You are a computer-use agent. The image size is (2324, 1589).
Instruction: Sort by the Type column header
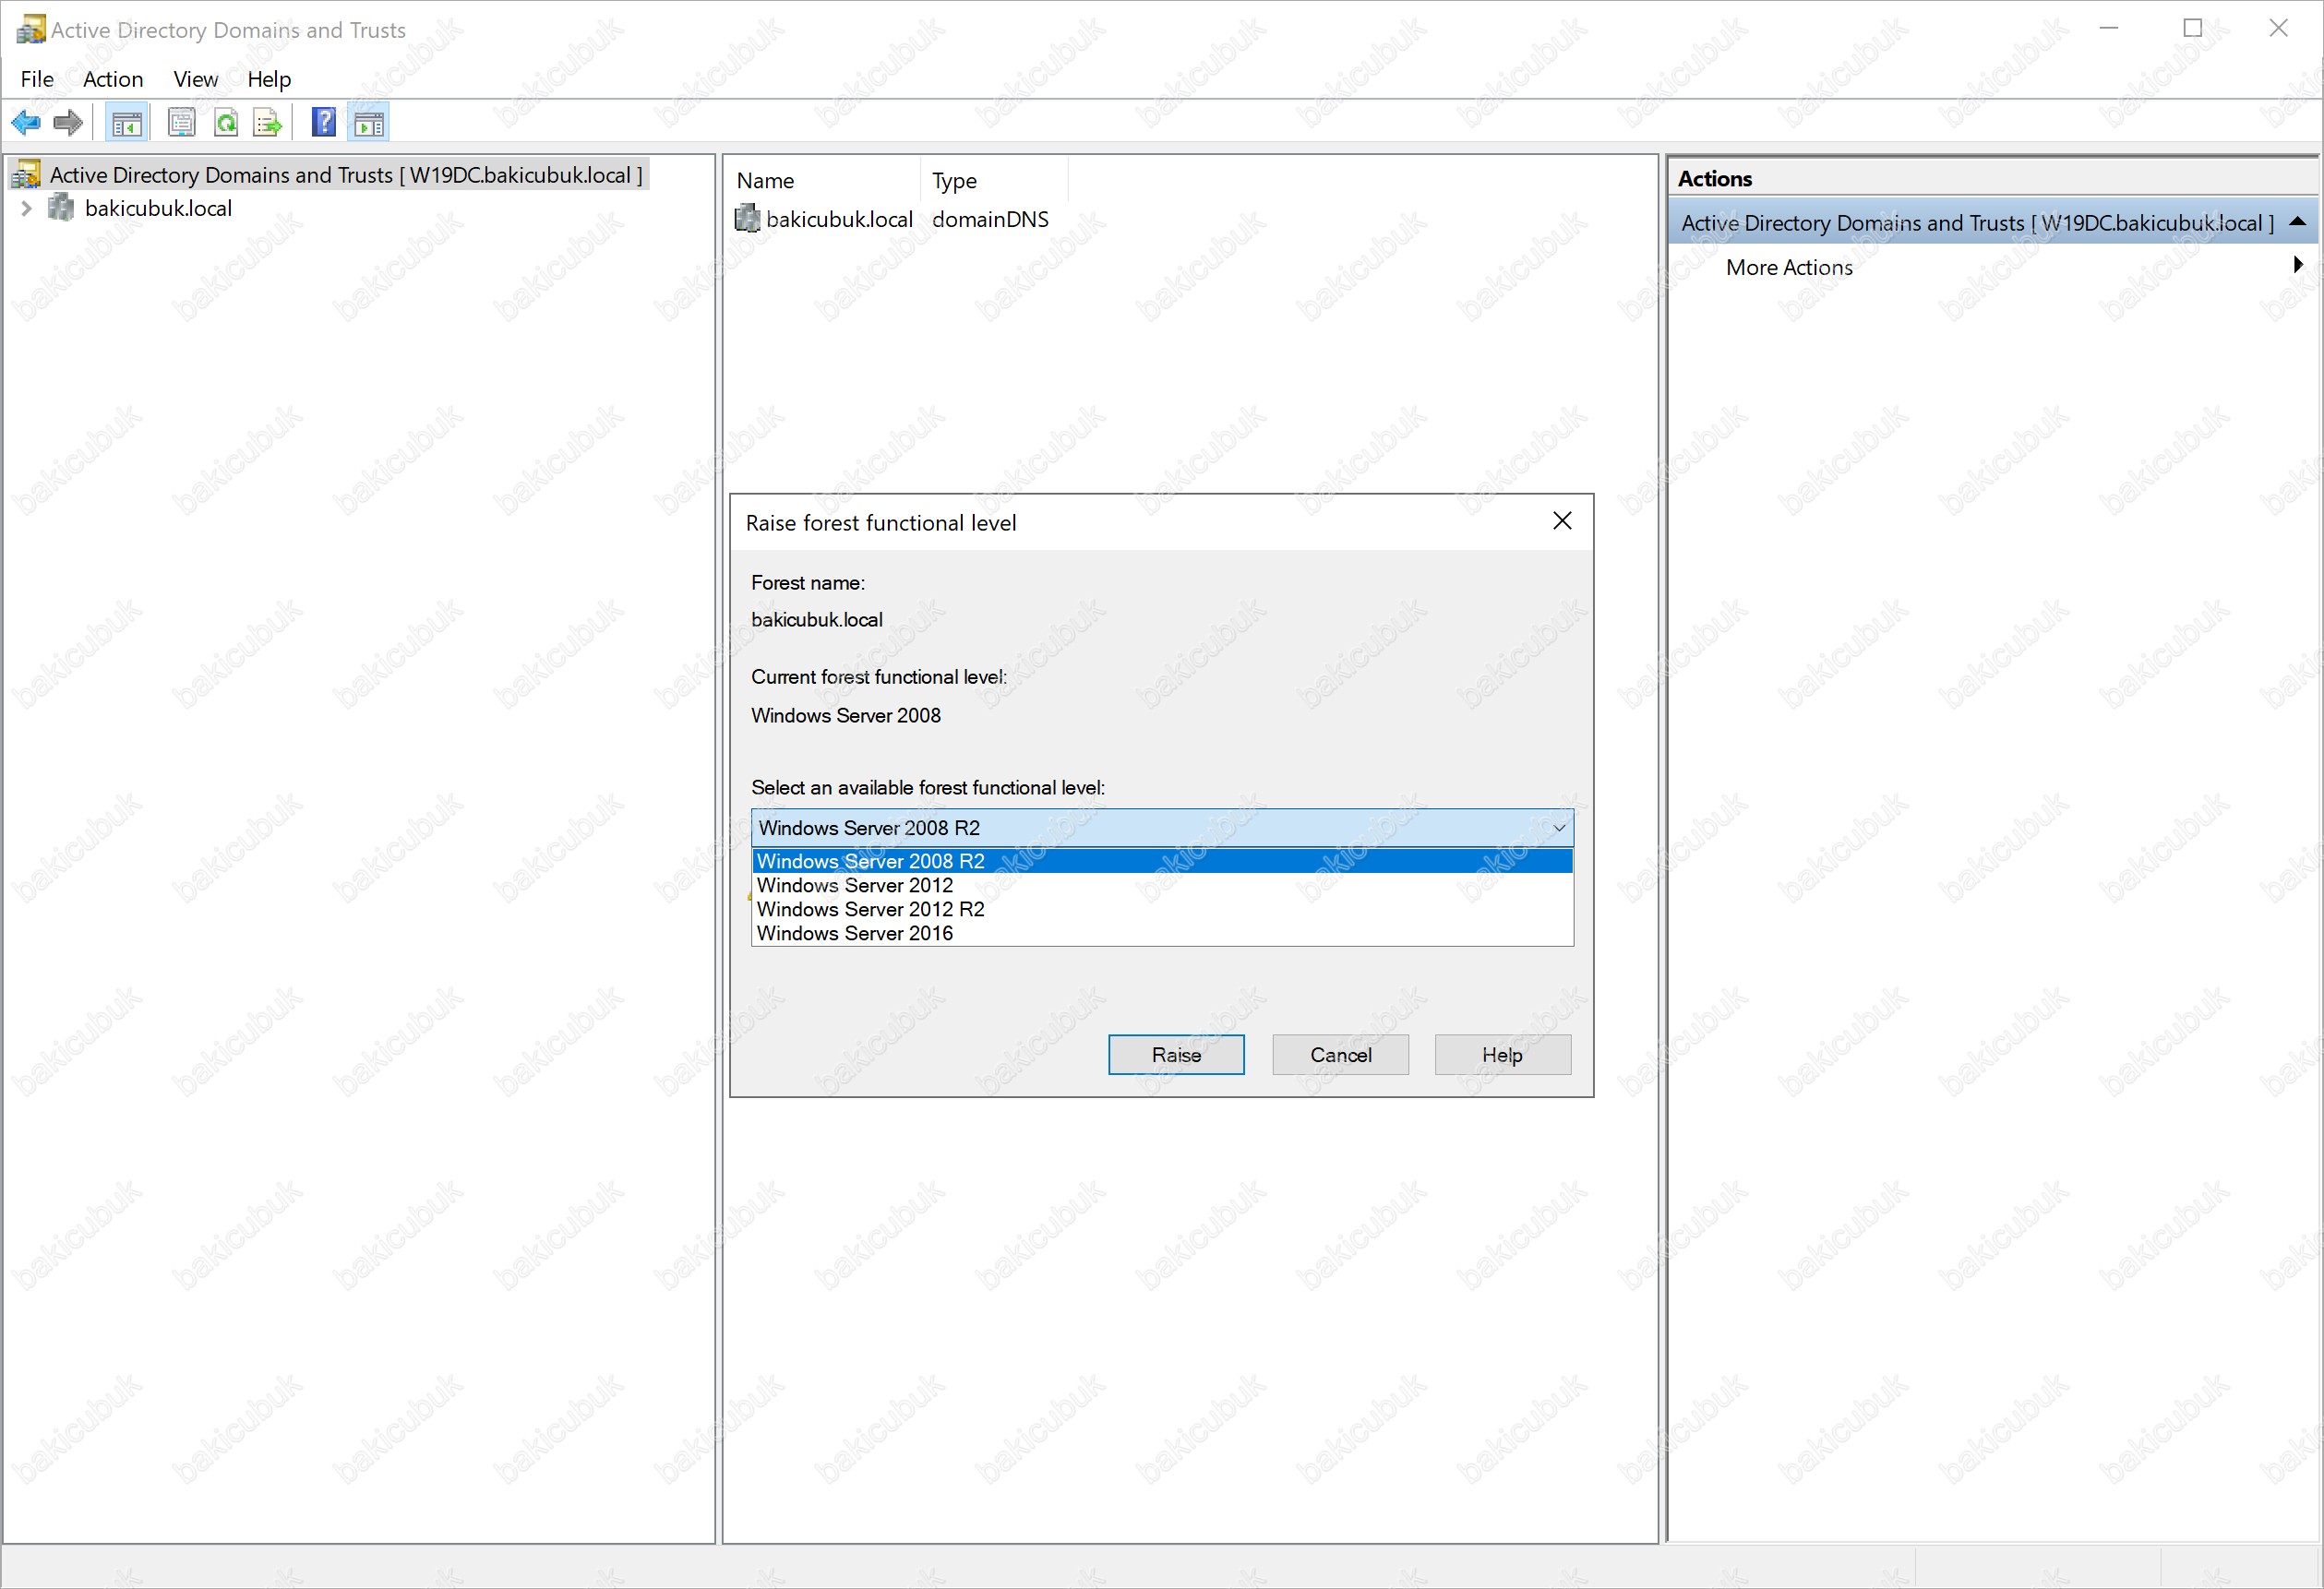[x=995, y=181]
